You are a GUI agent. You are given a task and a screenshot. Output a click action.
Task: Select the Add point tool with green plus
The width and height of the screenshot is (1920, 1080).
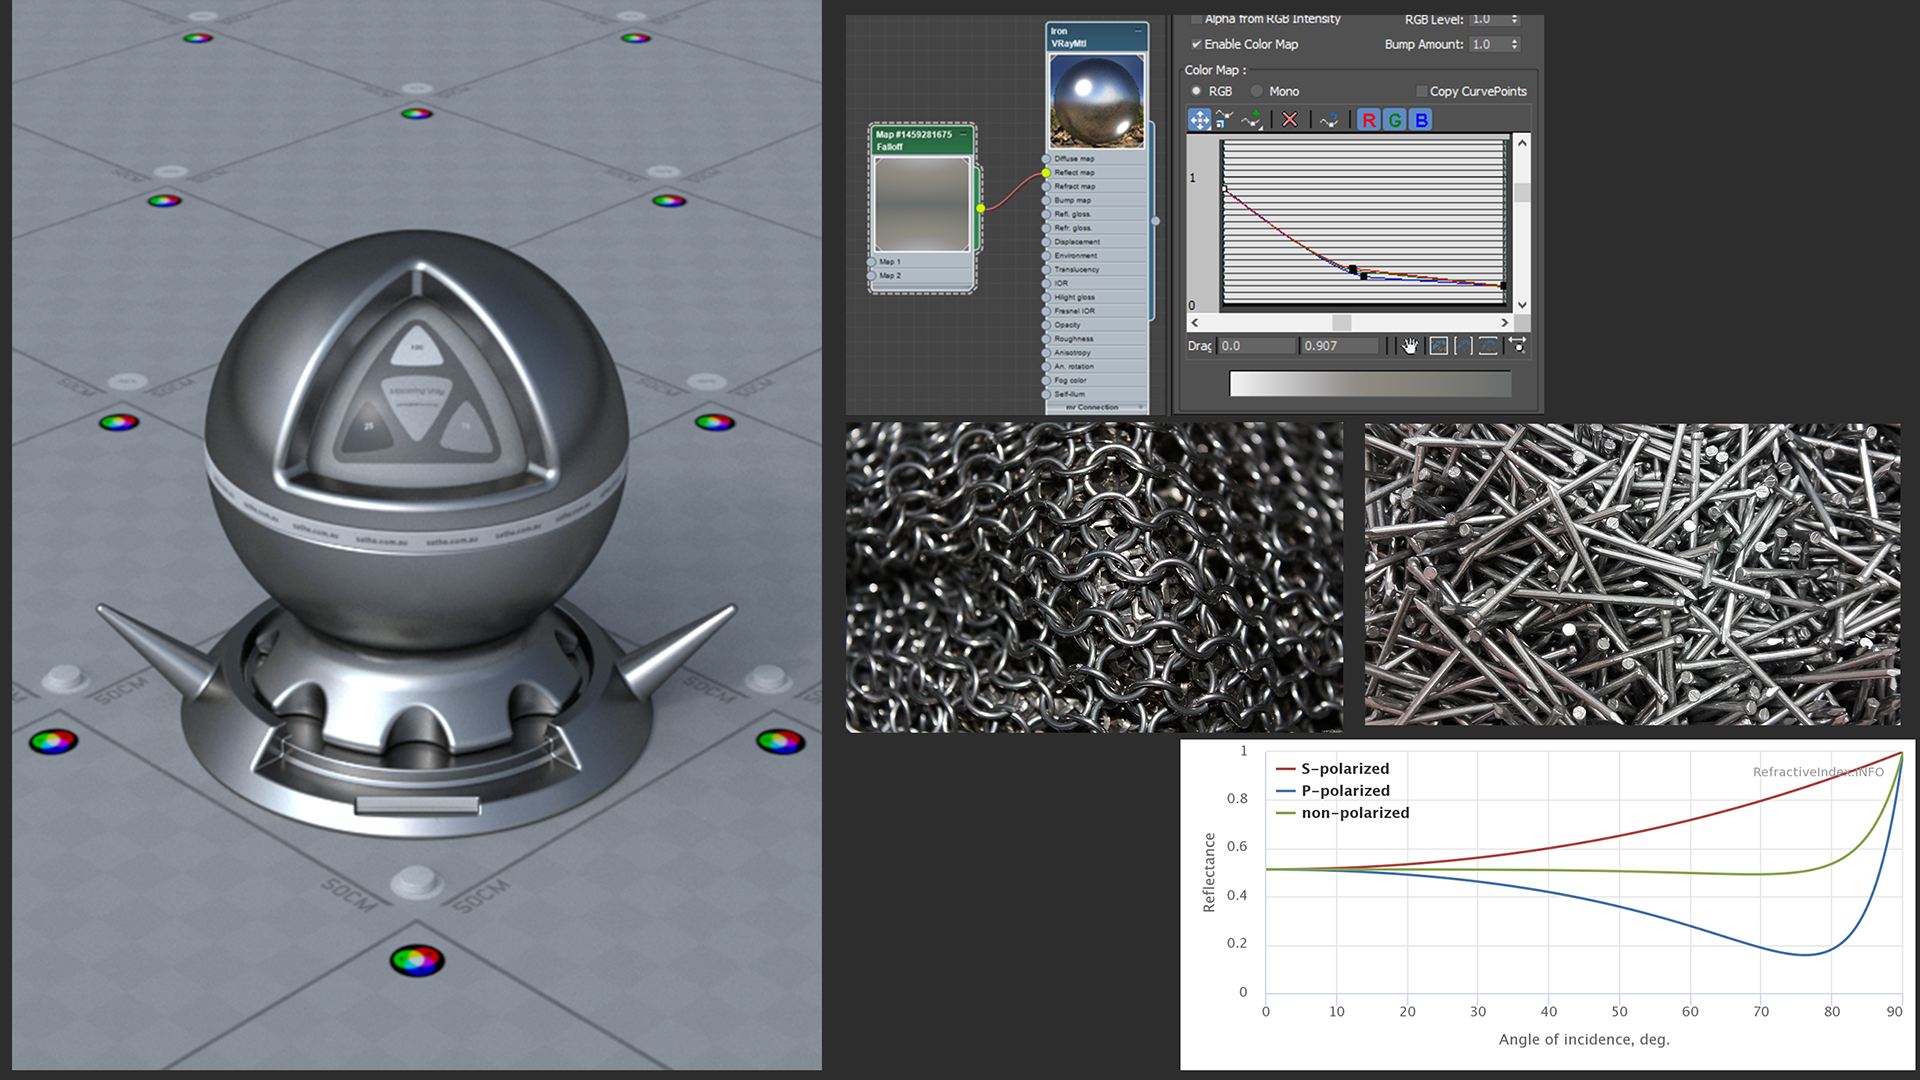tap(1252, 120)
